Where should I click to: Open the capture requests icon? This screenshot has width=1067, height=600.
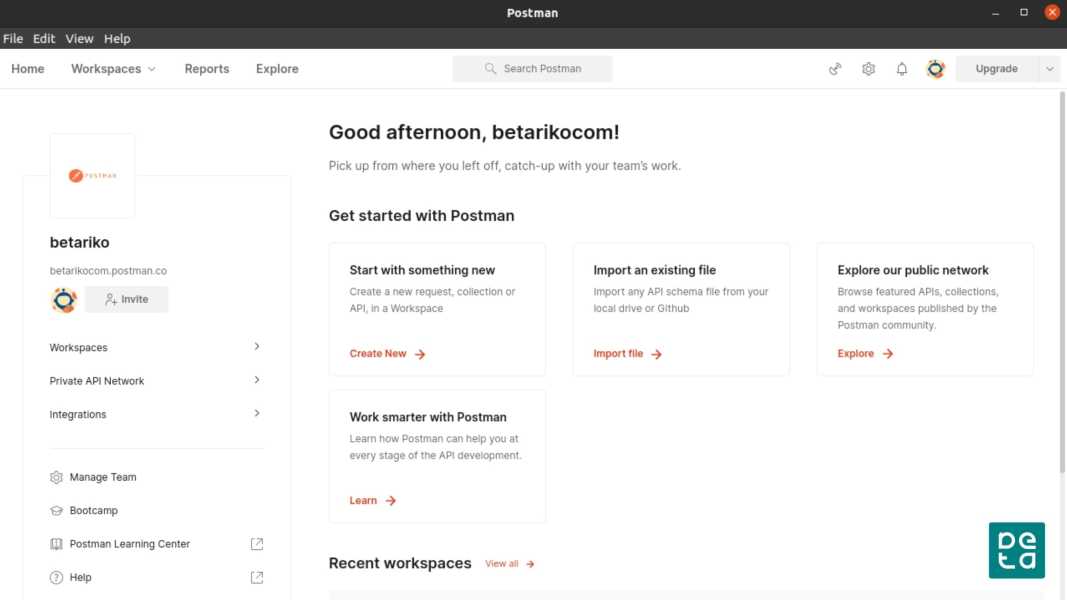(x=835, y=68)
